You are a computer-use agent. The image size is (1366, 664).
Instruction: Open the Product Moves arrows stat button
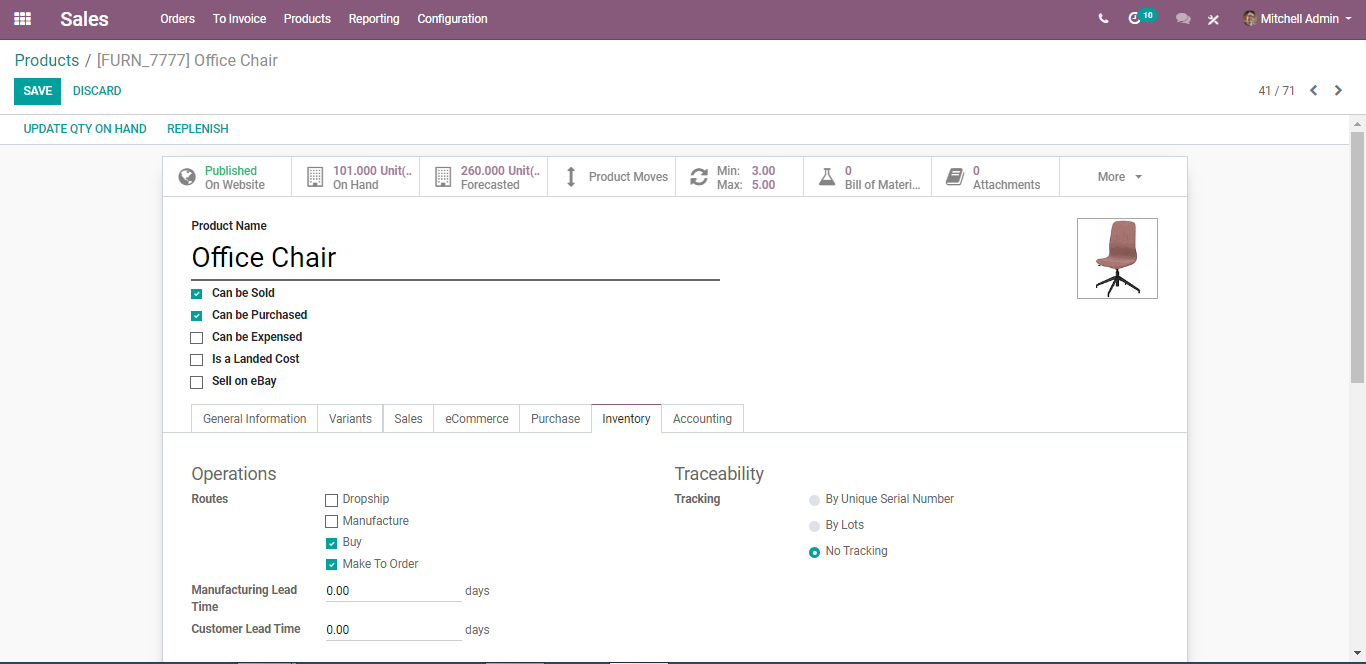point(611,177)
